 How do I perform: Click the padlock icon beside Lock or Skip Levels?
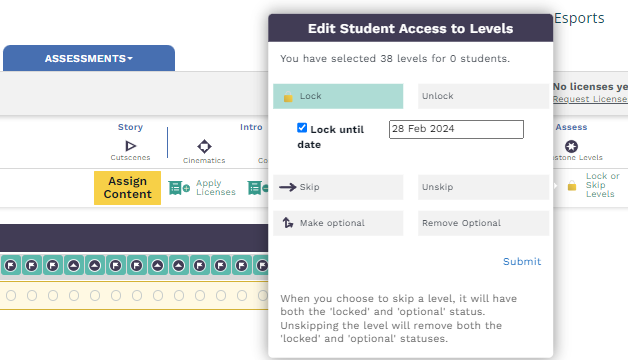[572, 185]
